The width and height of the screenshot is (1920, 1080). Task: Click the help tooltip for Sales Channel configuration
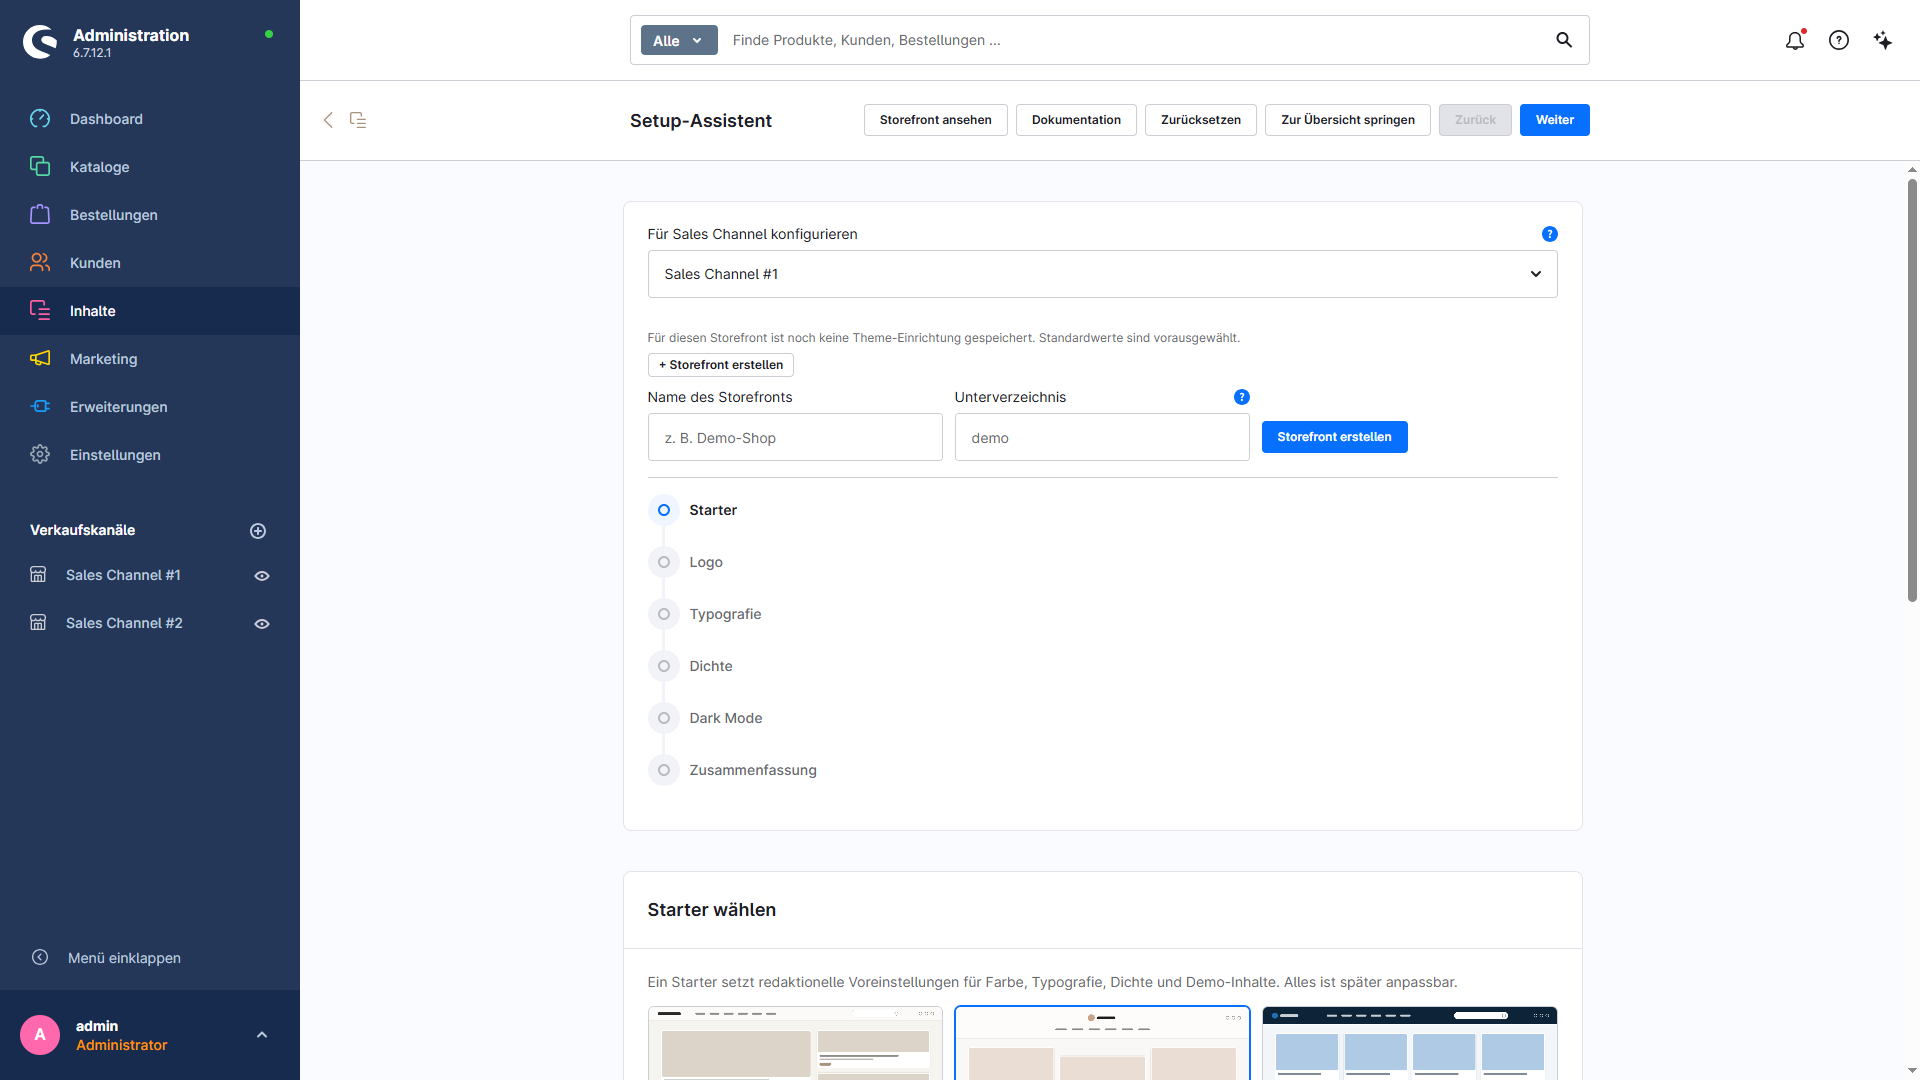pyautogui.click(x=1550, y=234)
